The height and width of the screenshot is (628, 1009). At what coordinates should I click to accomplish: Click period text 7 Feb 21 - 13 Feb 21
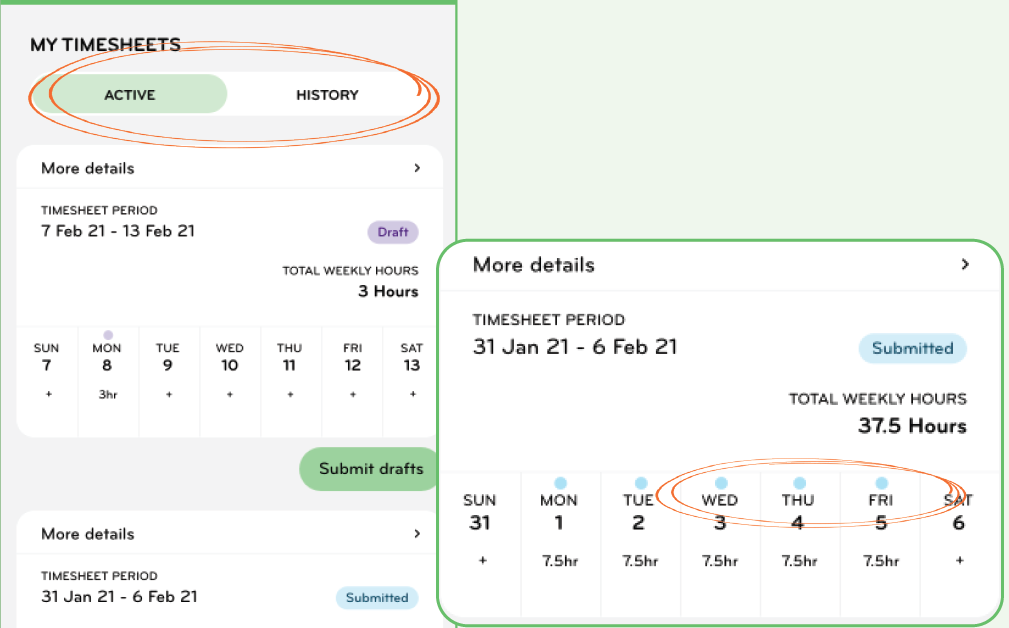click(x=118, y=231)
